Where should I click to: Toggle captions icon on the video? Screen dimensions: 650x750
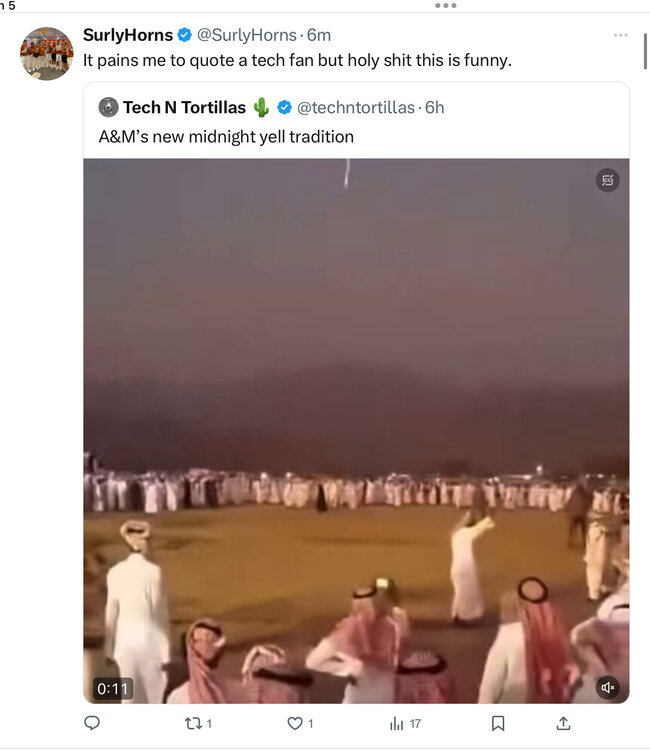[607, 181]
